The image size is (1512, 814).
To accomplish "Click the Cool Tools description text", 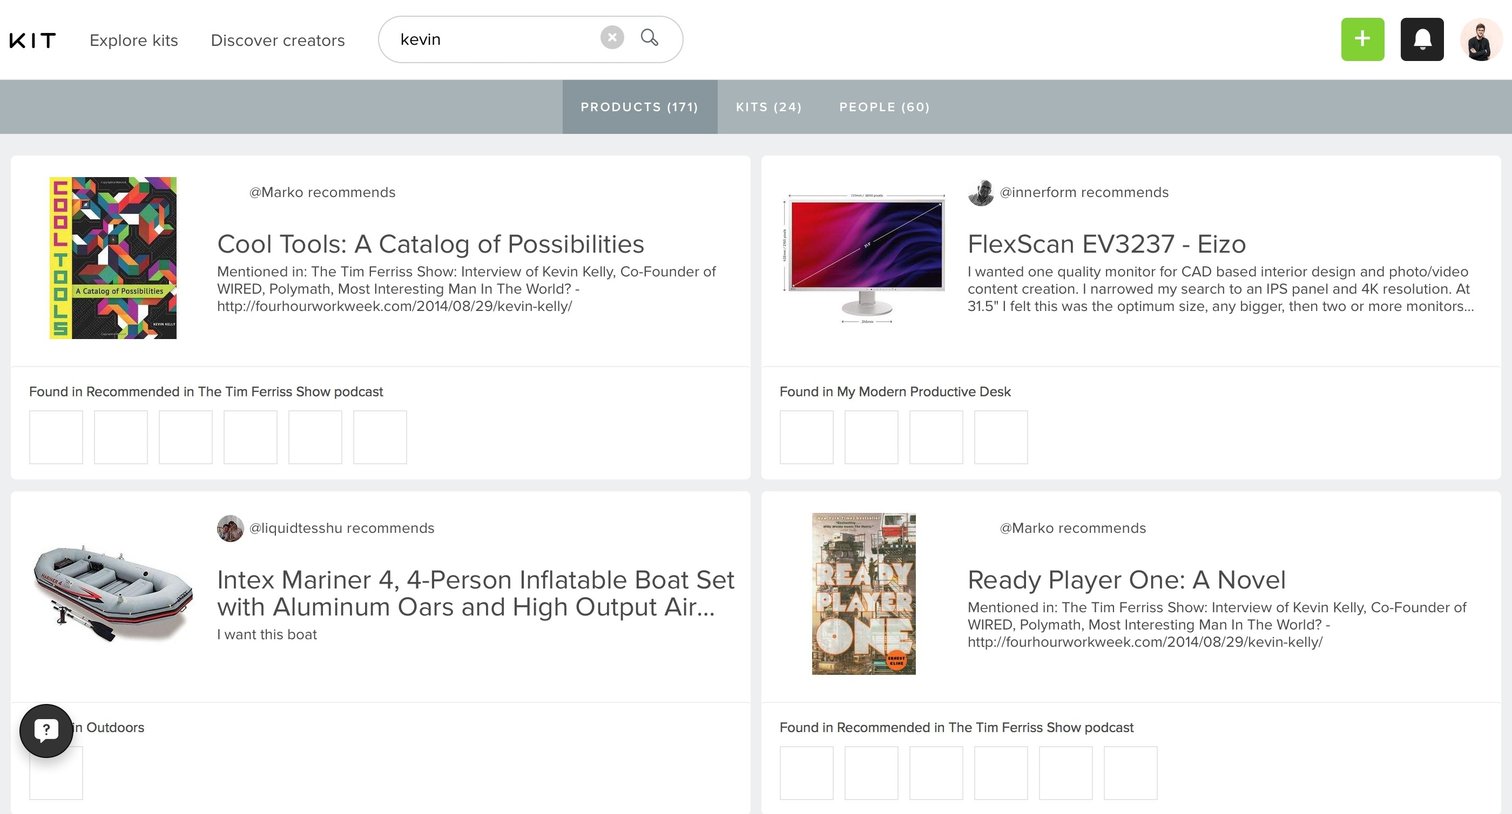I will (467, 289).
